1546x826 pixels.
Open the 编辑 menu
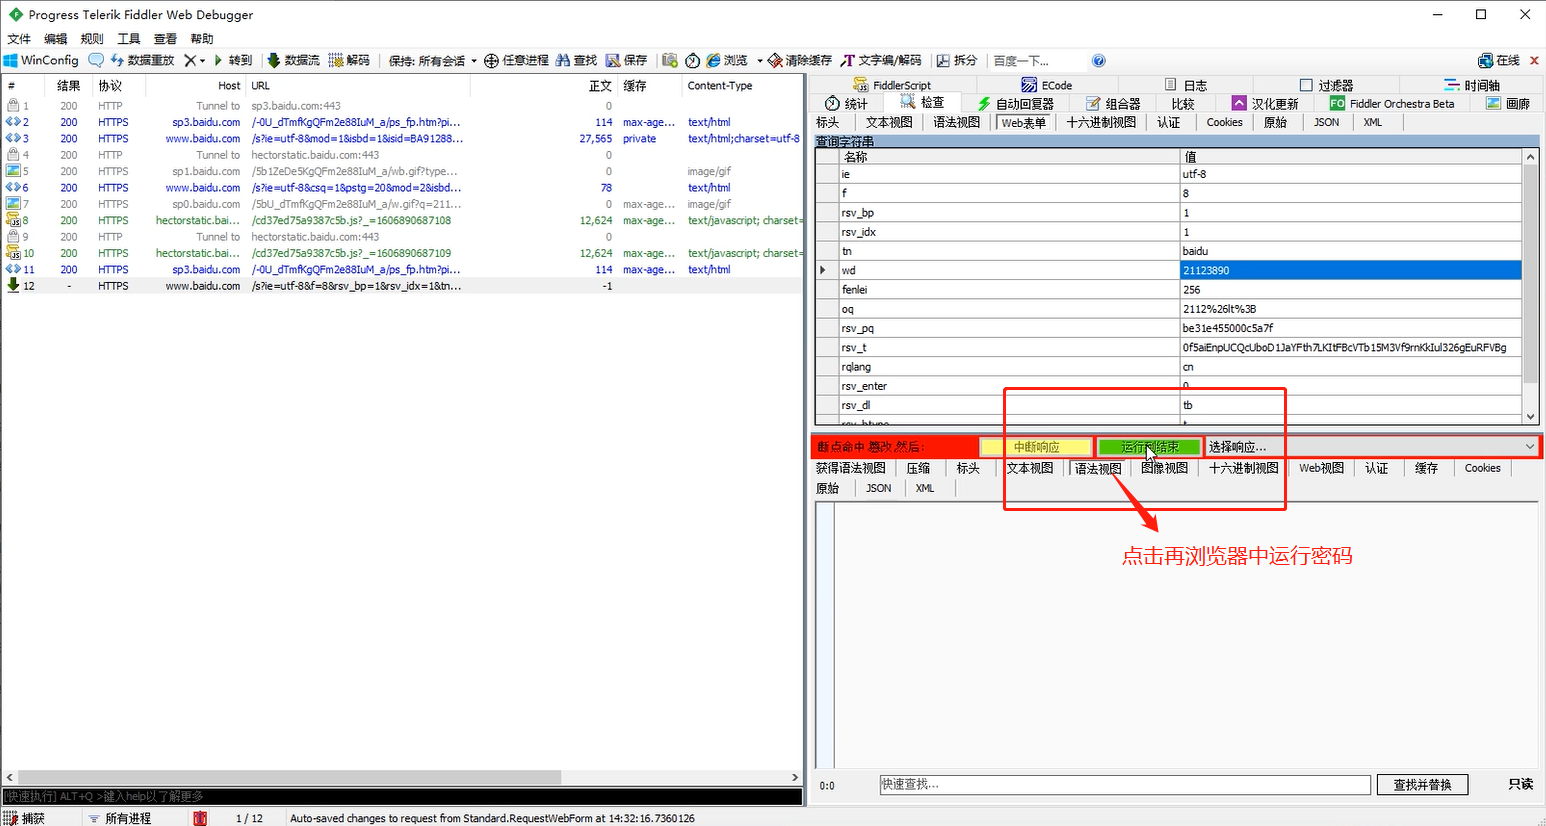pyautogui.click(x=55, y=38)
